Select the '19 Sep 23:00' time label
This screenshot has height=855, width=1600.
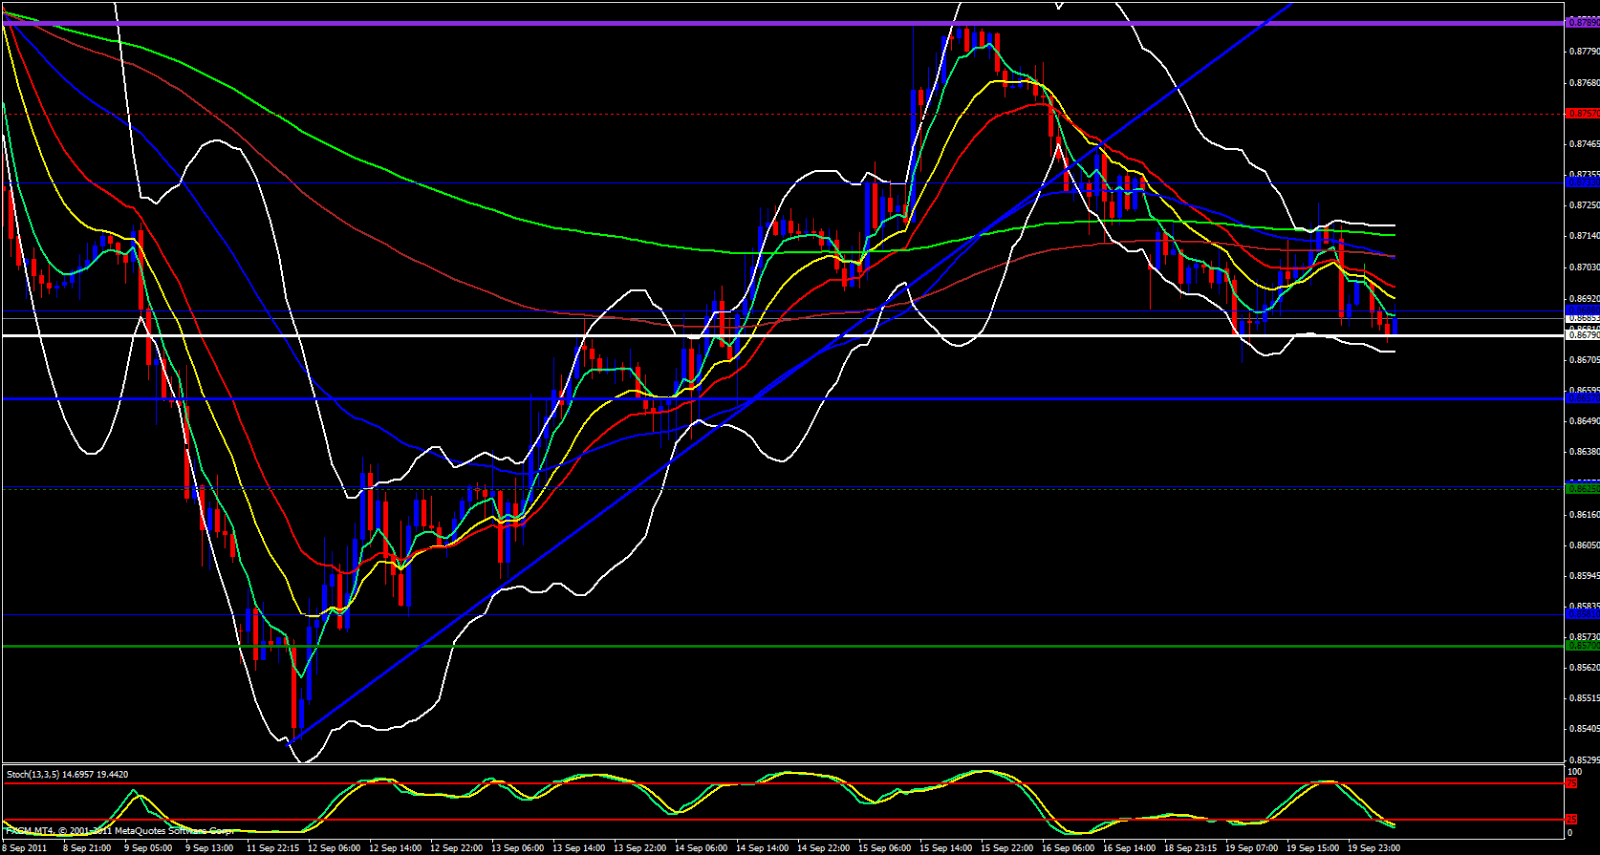click(x=1374, y=848)
